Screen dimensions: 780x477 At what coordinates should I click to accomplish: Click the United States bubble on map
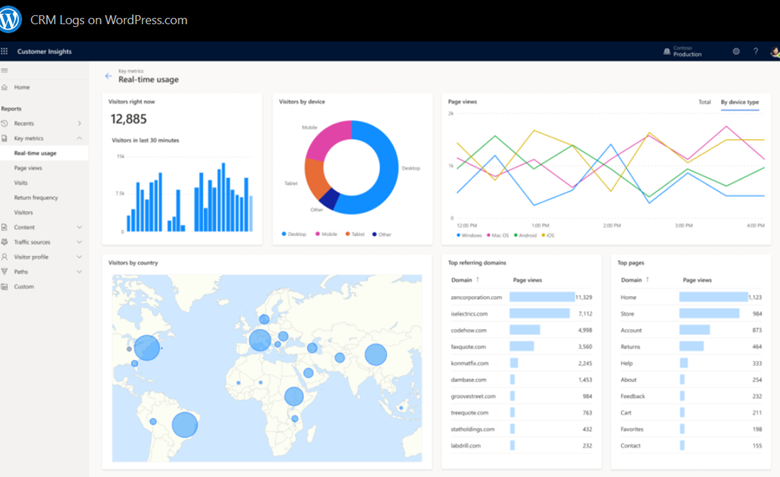pos(147,348)
